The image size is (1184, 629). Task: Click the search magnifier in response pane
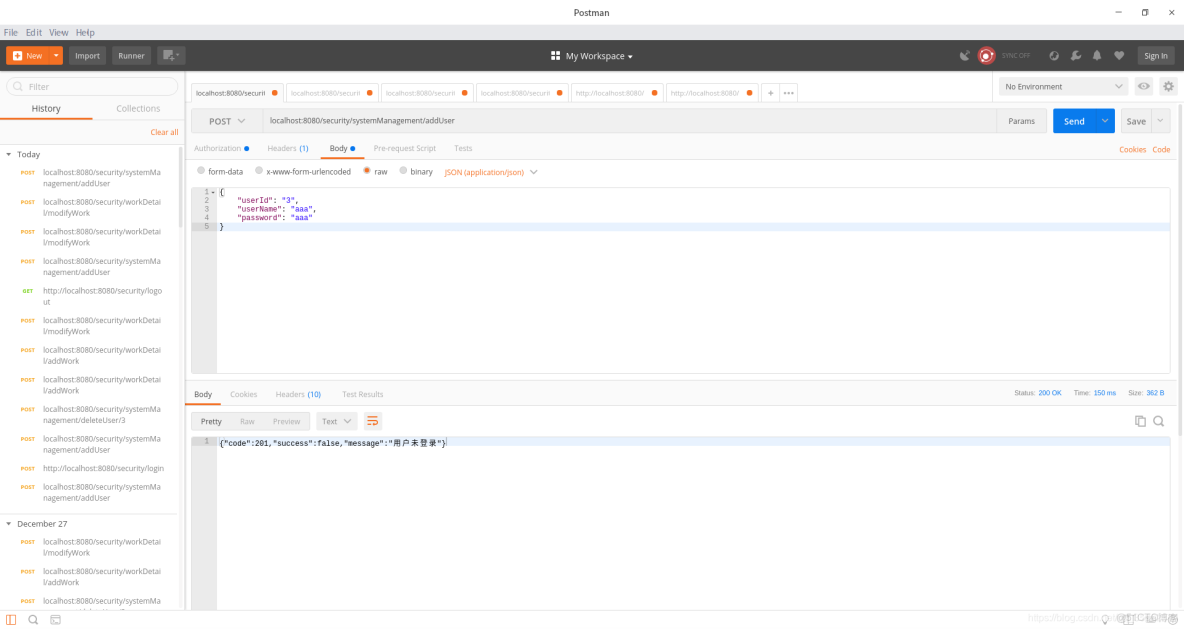(1158, 420)
